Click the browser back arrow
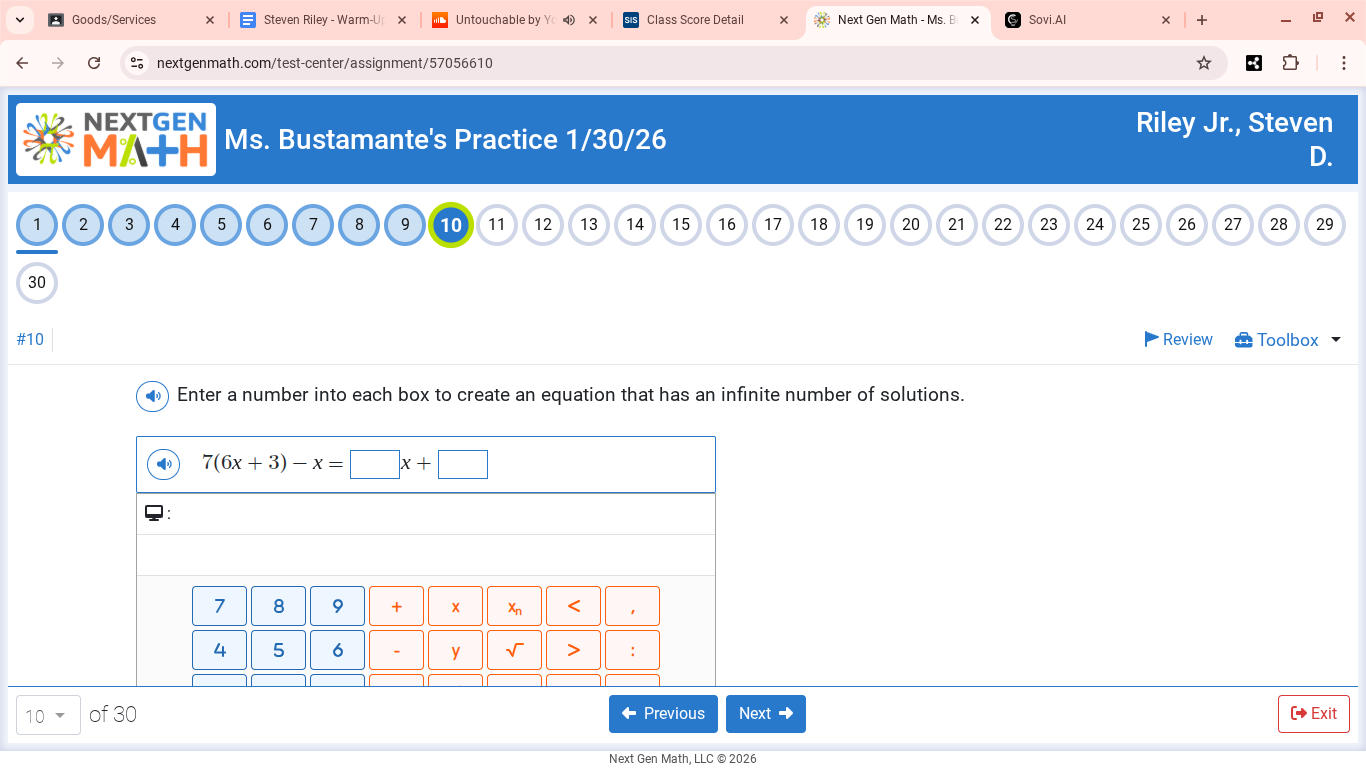This screenshot has width=1366, height=768. pos(22,62)
